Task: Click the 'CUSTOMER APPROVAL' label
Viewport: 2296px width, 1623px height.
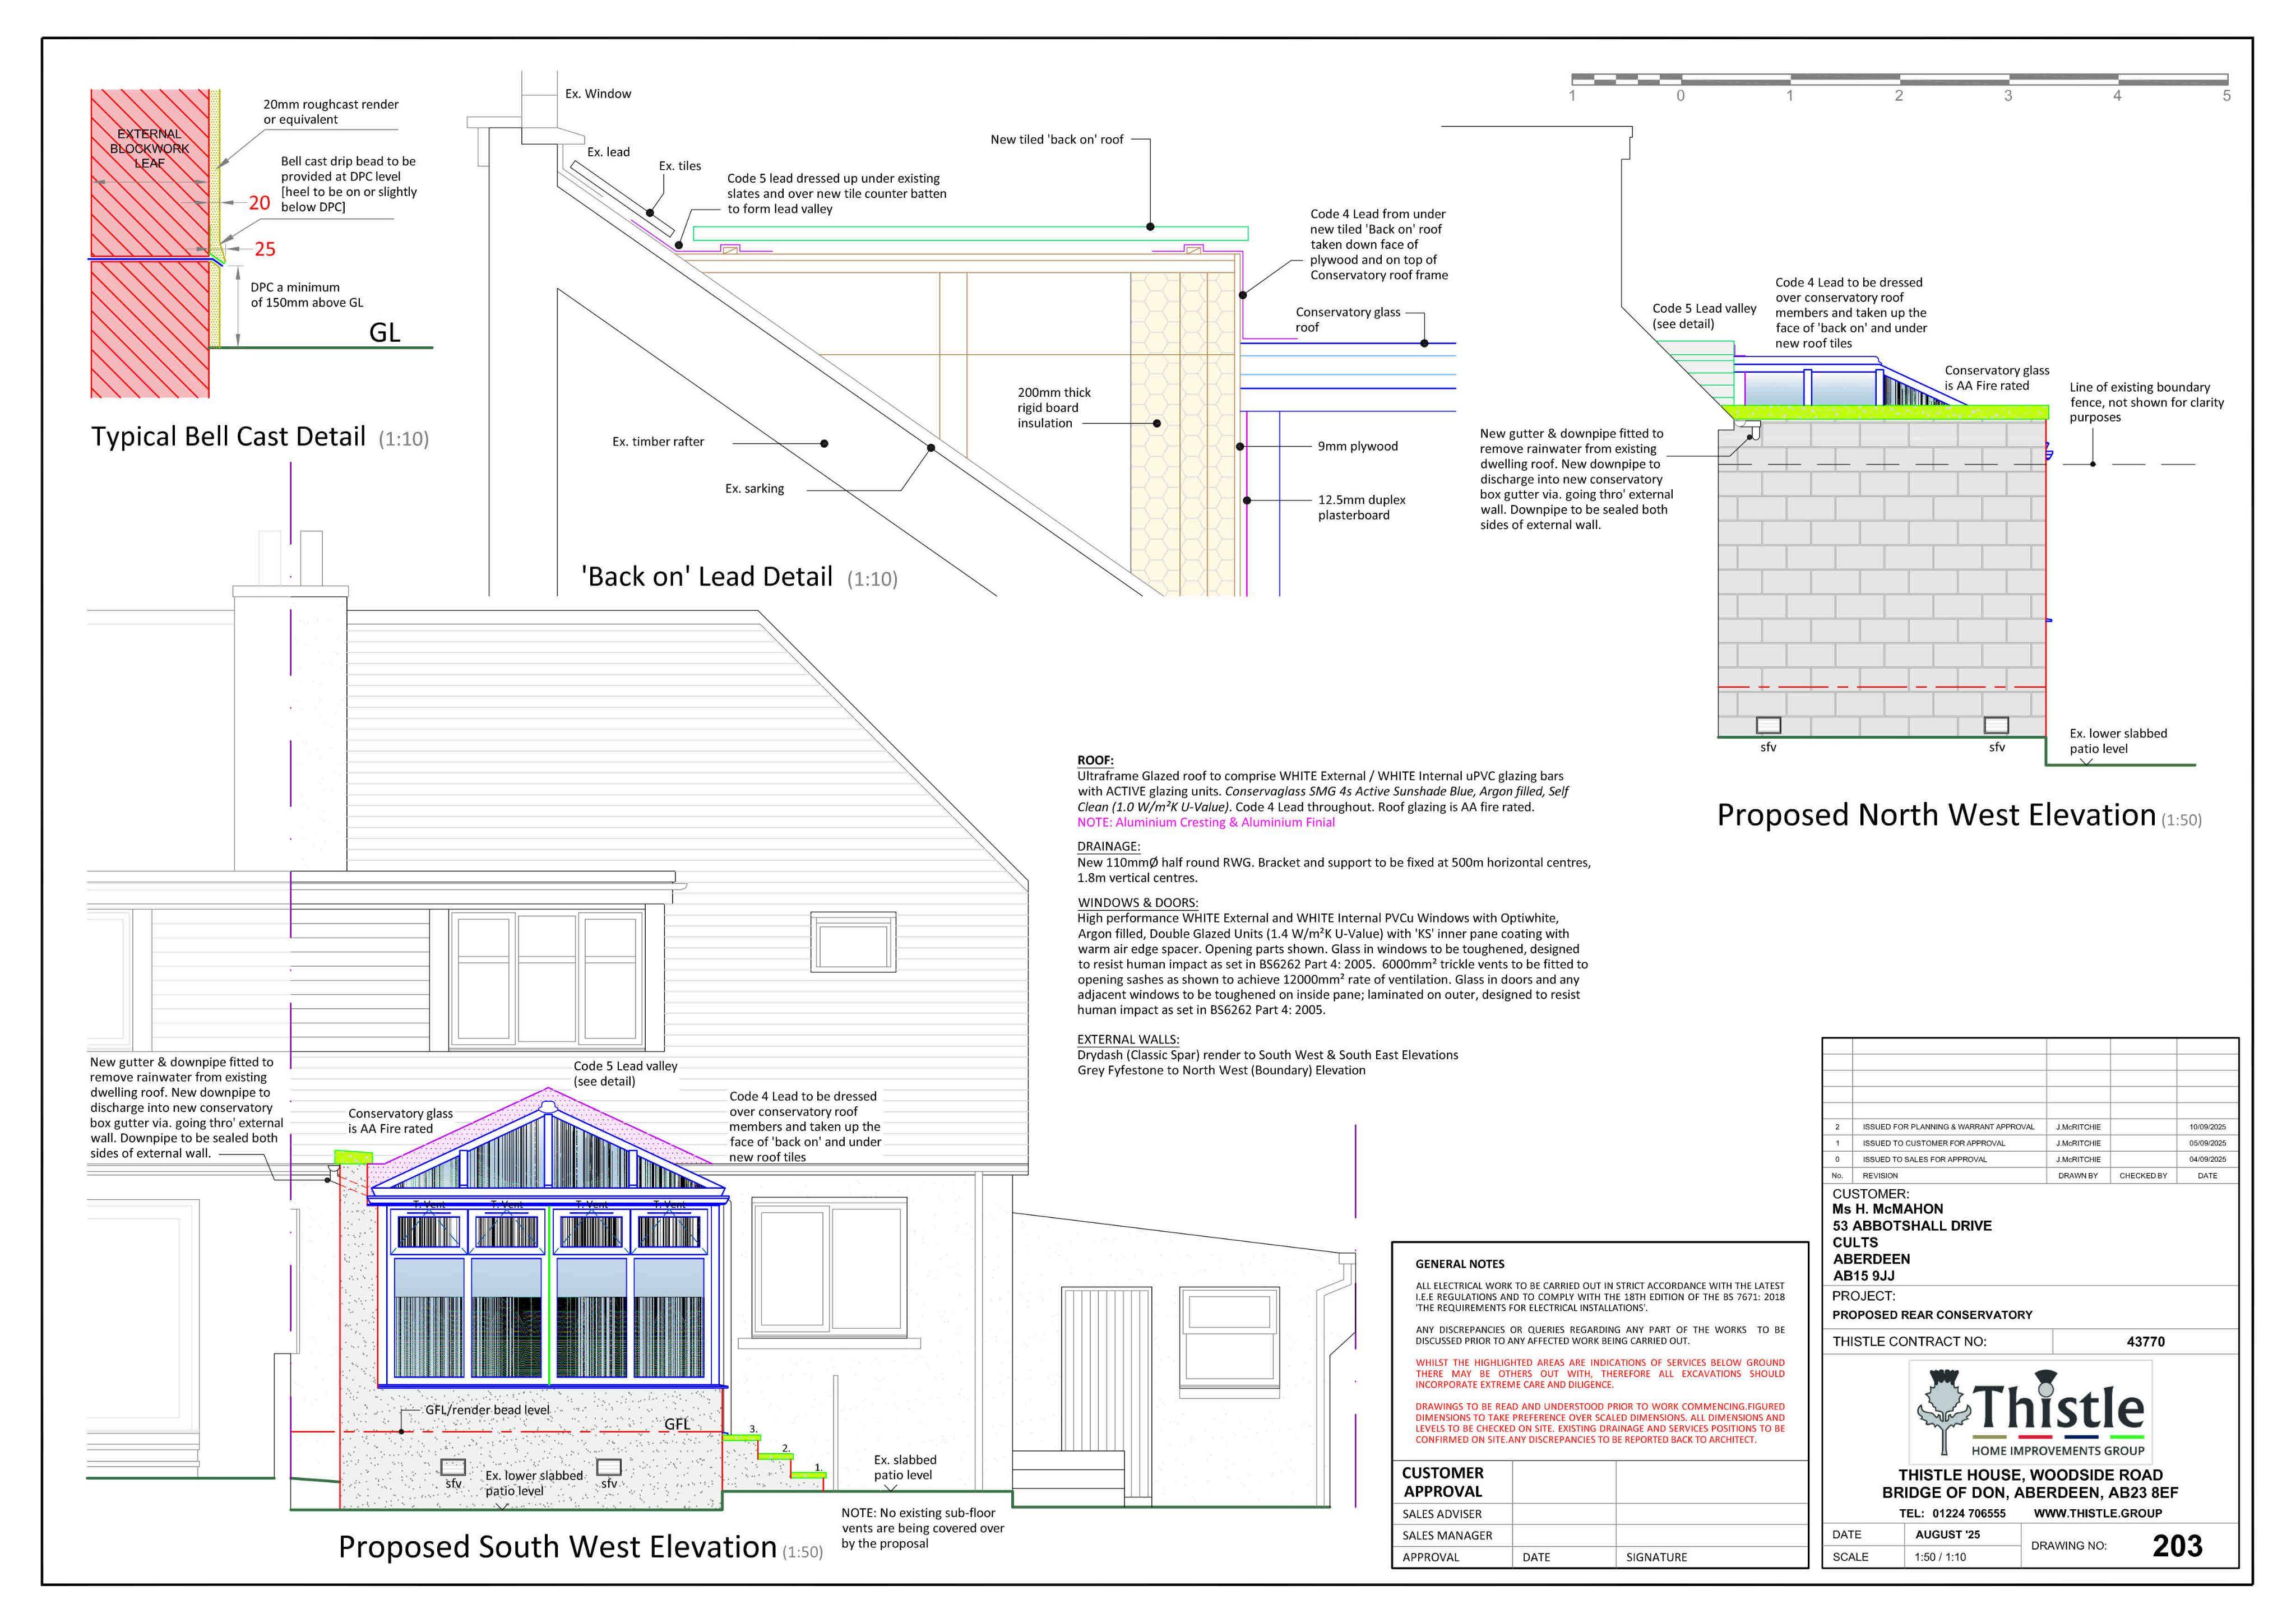Action: tap(1443, 1482)
